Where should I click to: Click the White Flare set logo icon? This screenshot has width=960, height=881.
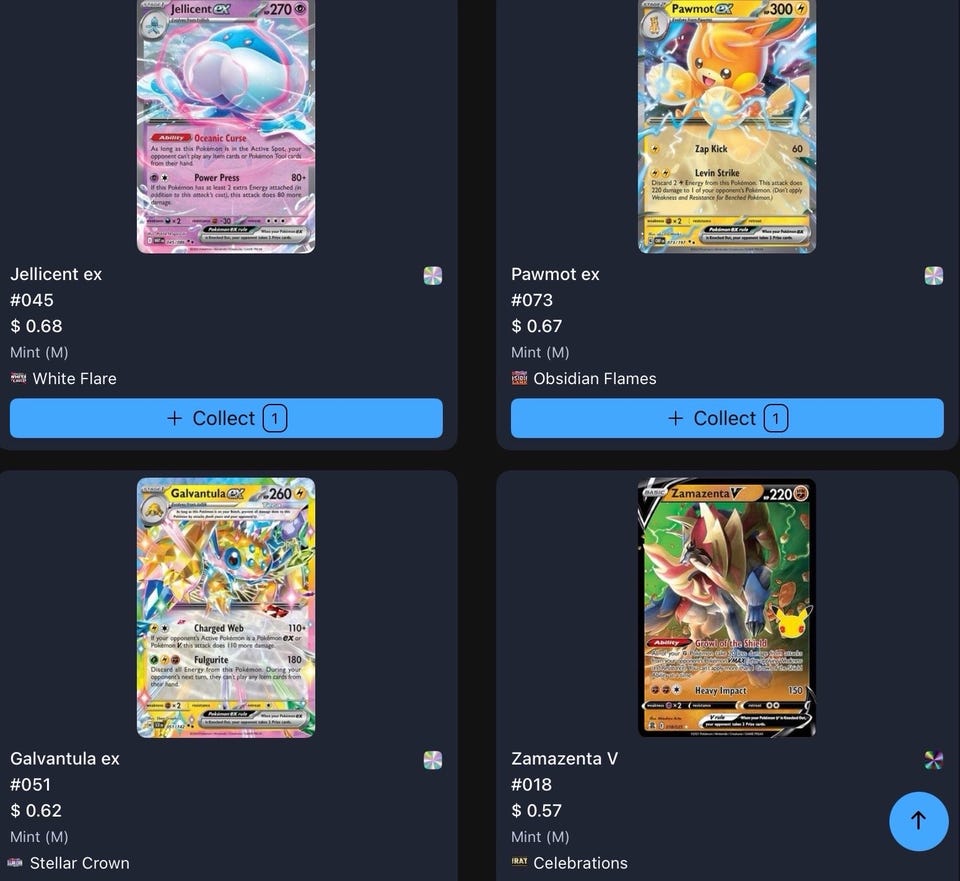[x=18, y=378]
